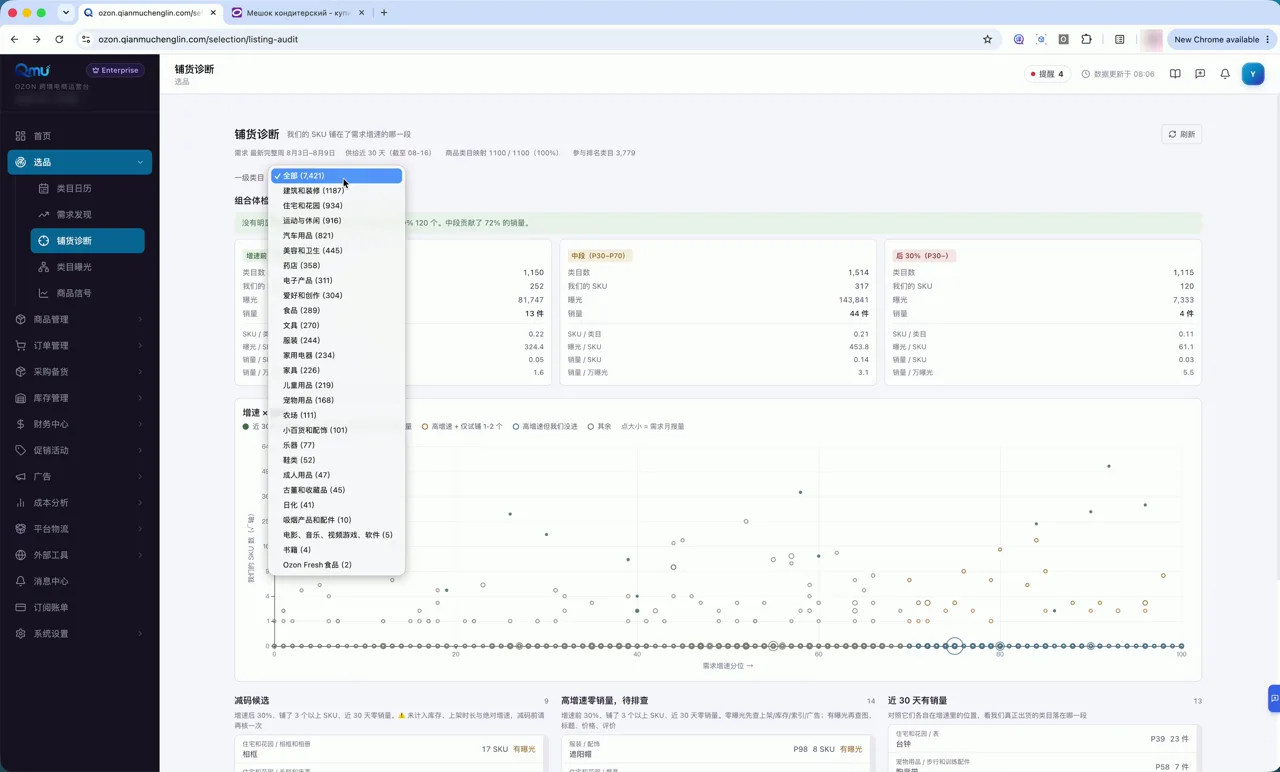Expand the 平台物流 menu
This screenshot has width=1280, height=772.
coord(79,529)
